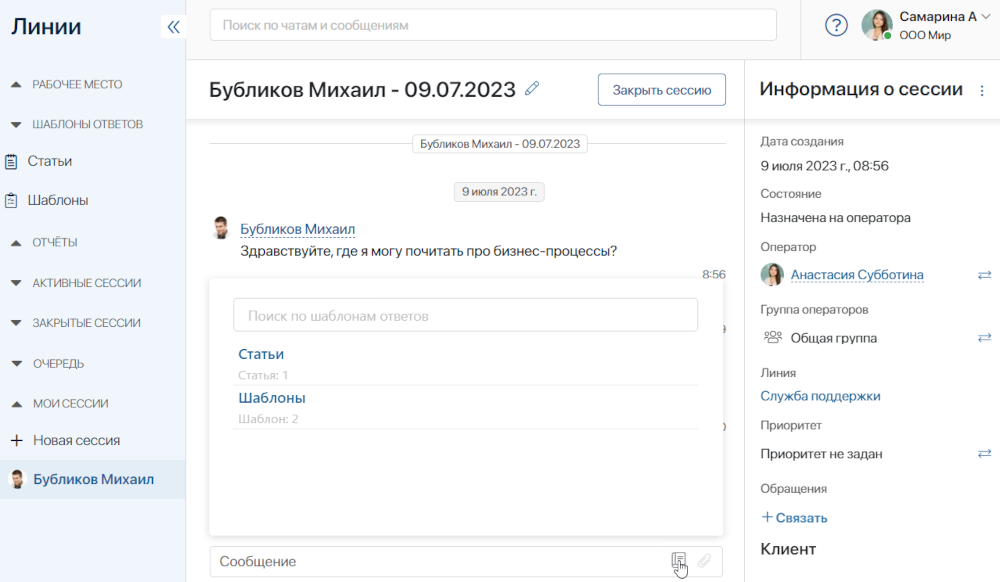Open the Служба поддержки line link
Image resolution: width=1000 pixels, height=582 pixels.
[820, 396]
